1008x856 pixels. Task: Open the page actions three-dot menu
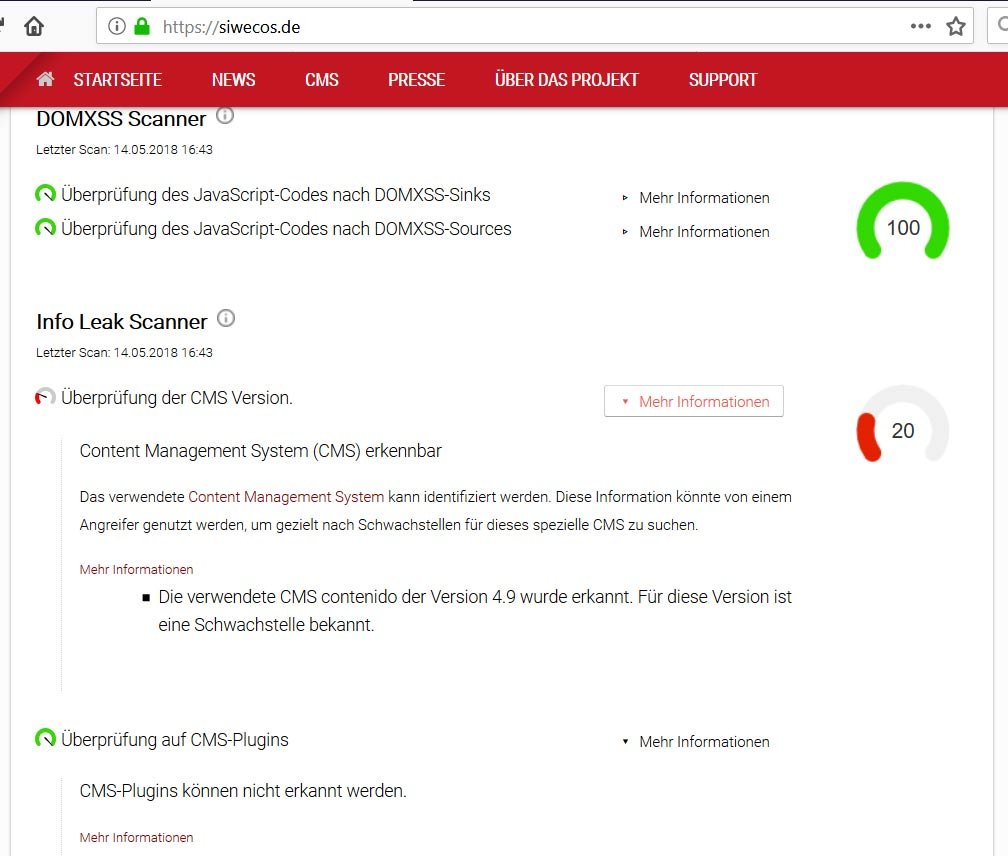[x=921, y=27]
